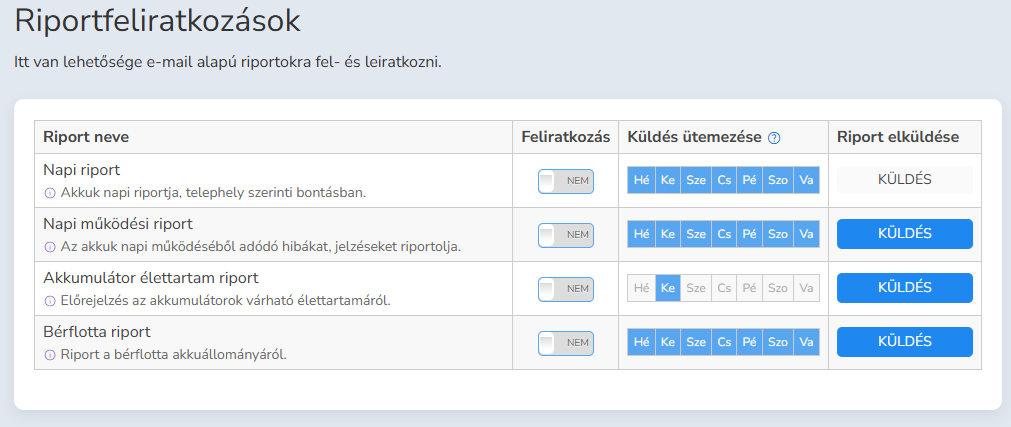Switch on Bérflotta riport subscription
1011x427 pixels.
tap(566, 343)
